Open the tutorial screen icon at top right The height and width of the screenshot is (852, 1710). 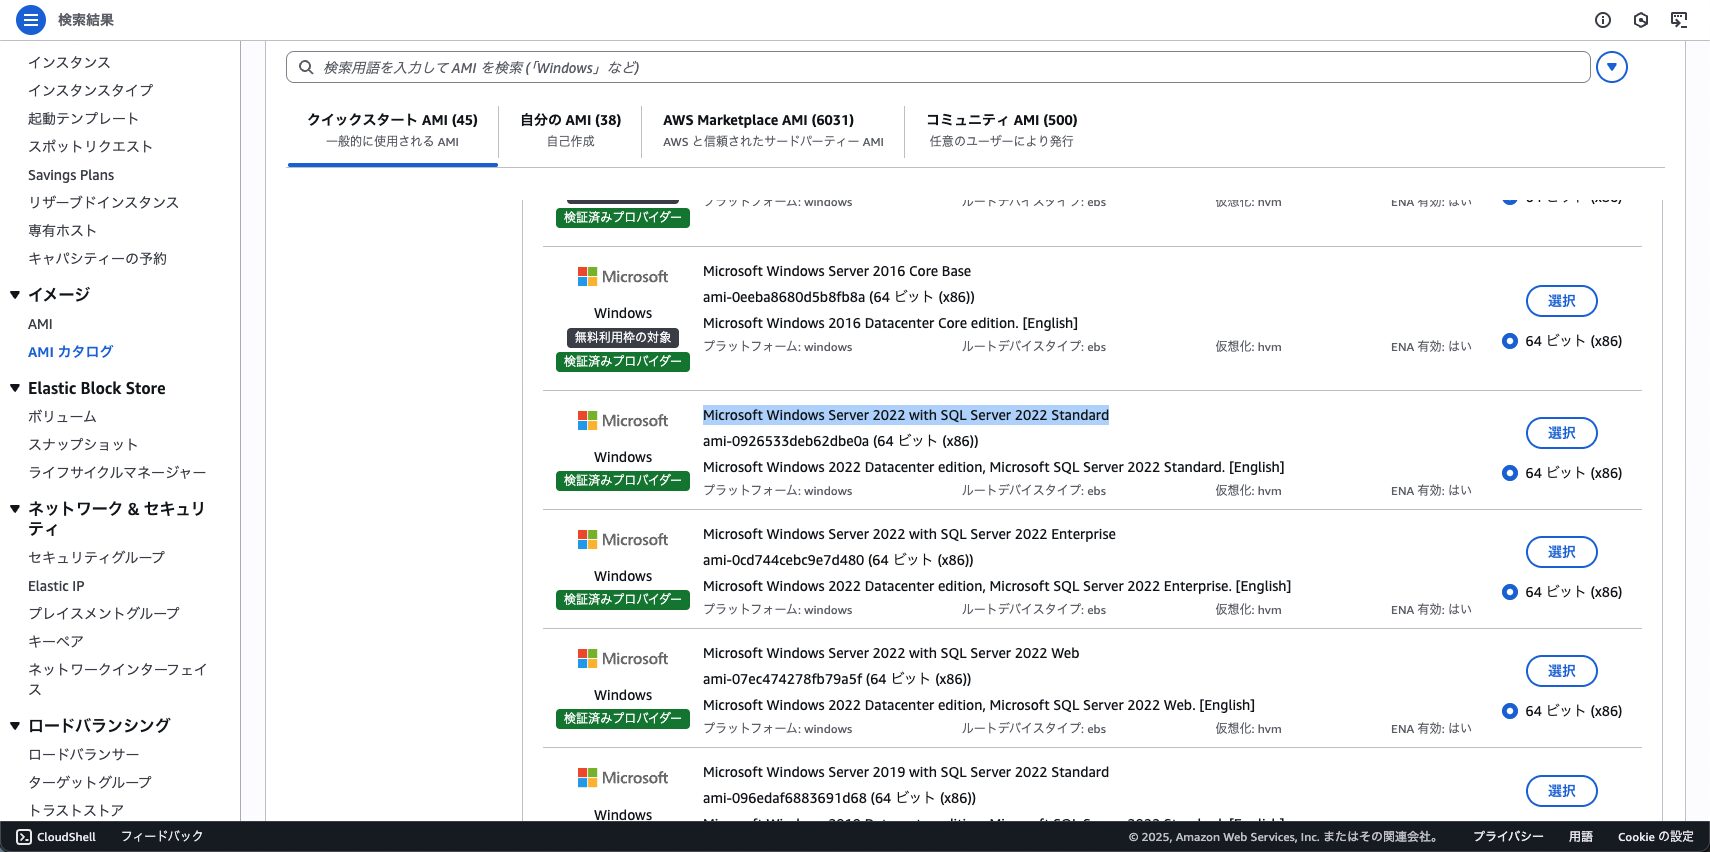tap(1679, 20)
